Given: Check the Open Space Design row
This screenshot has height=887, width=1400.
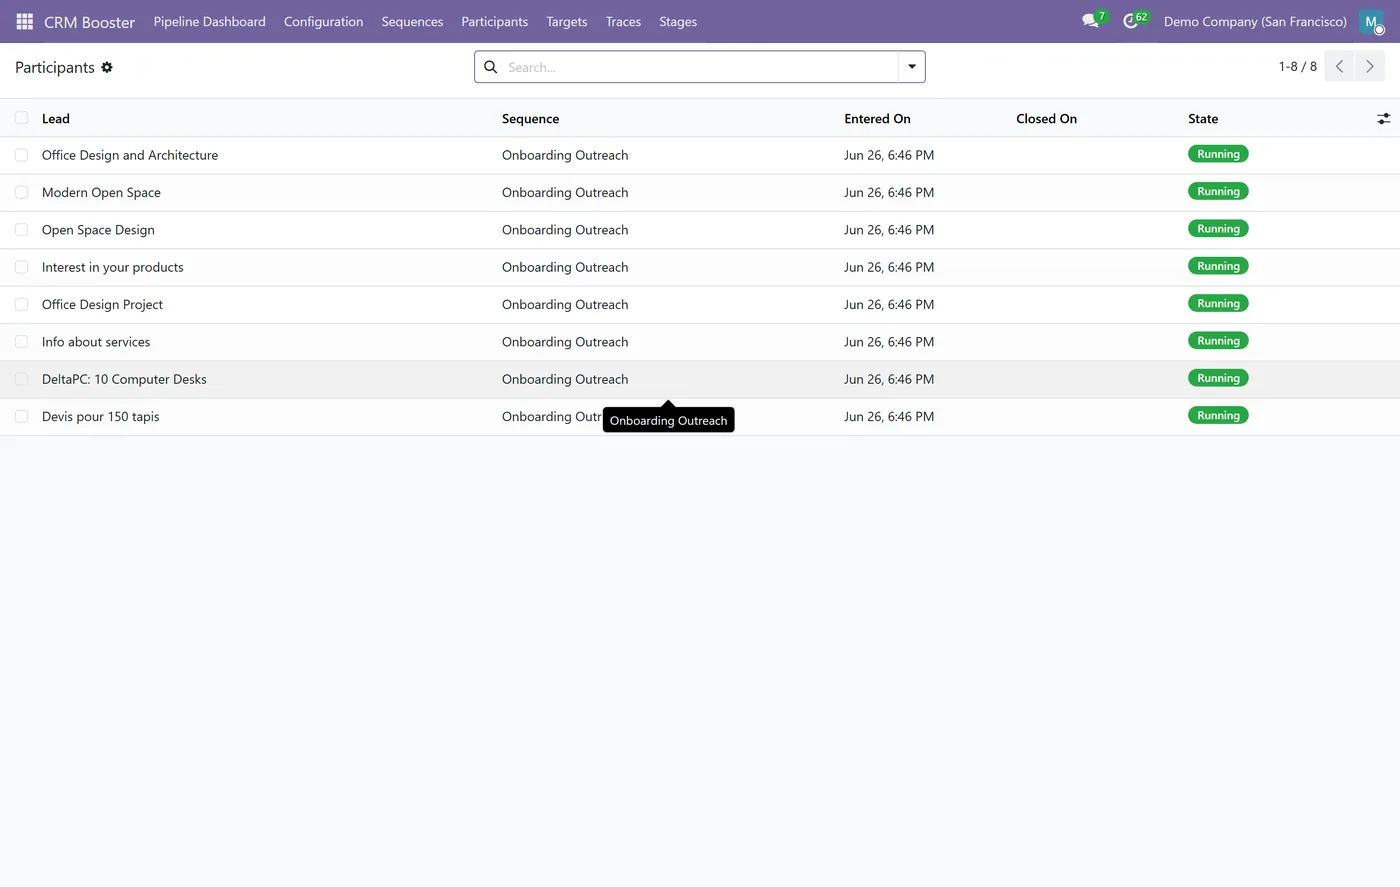Looking at the screenshot, I should [x=21, y=230].
